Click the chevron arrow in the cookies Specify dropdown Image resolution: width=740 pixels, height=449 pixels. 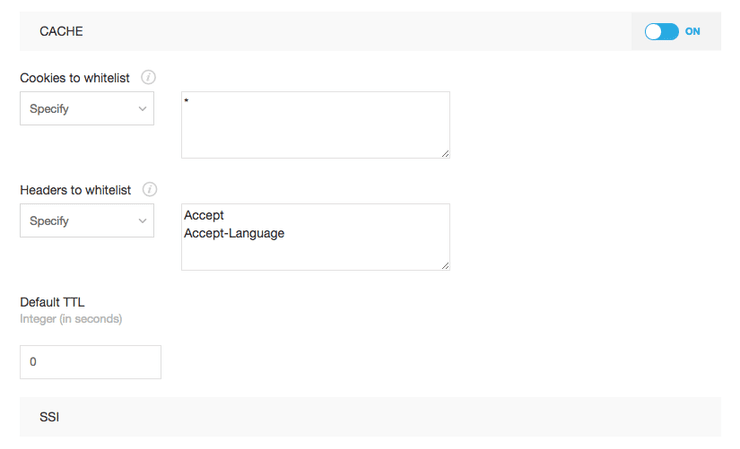pyautogui.click(x=142, y=109)
